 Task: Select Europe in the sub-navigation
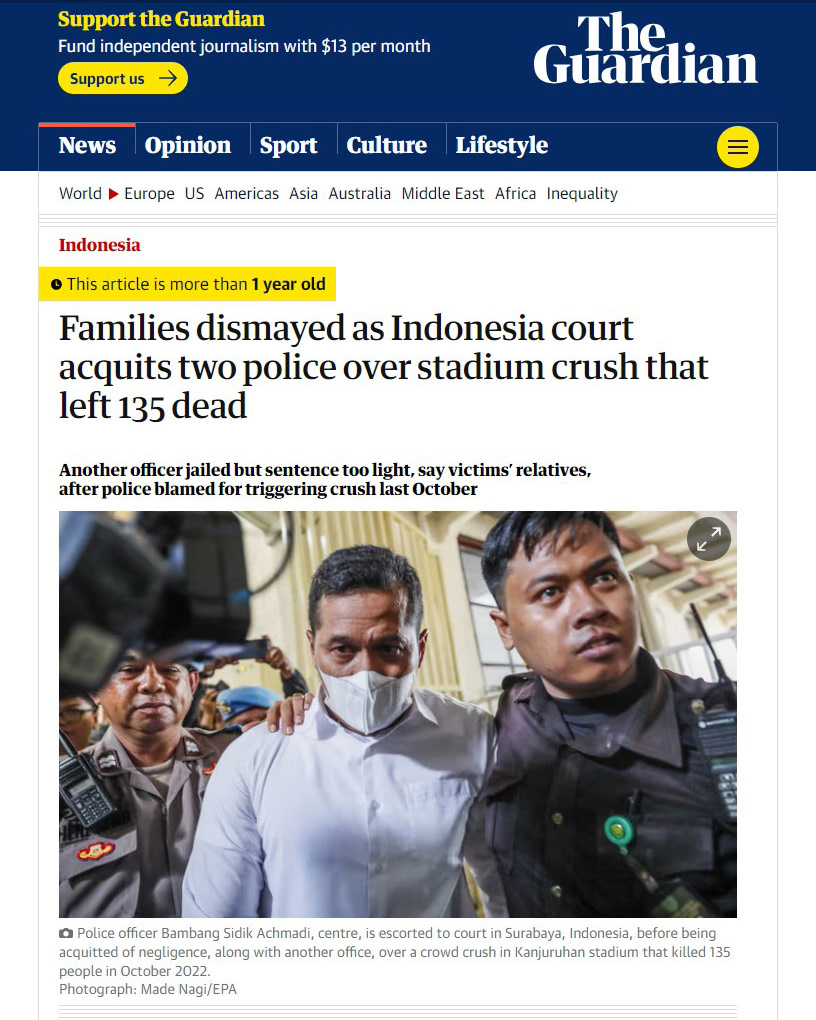pyautogui.click(x=149, y=194)
